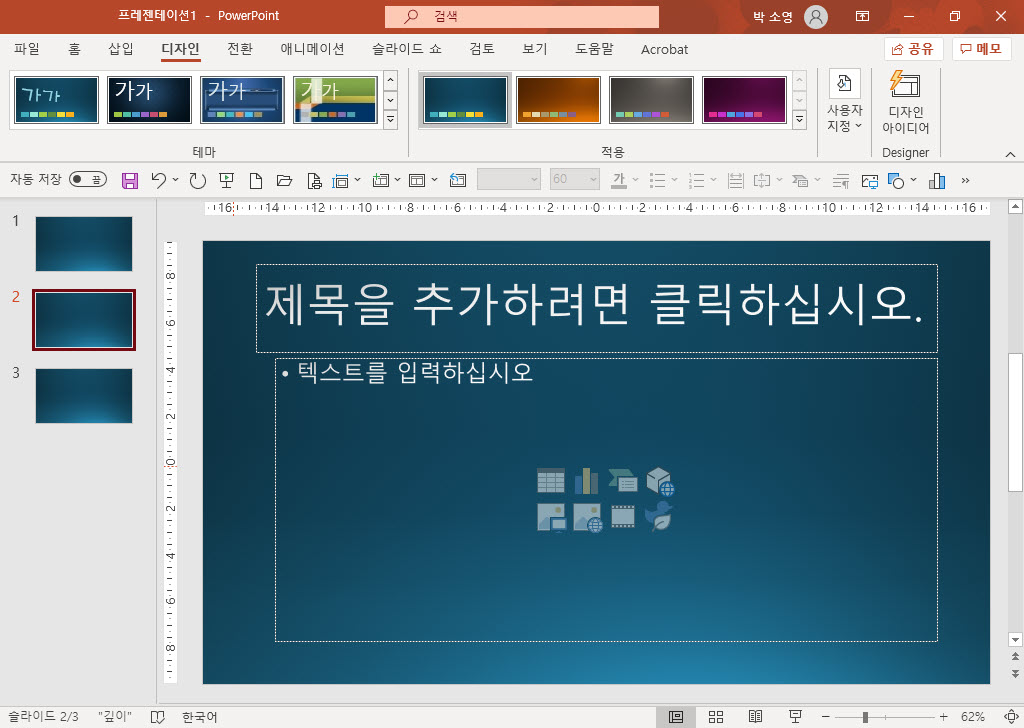1024x728 pixels.
Task: Open Undo history dropdown arrow
Action: click(176, 180)
